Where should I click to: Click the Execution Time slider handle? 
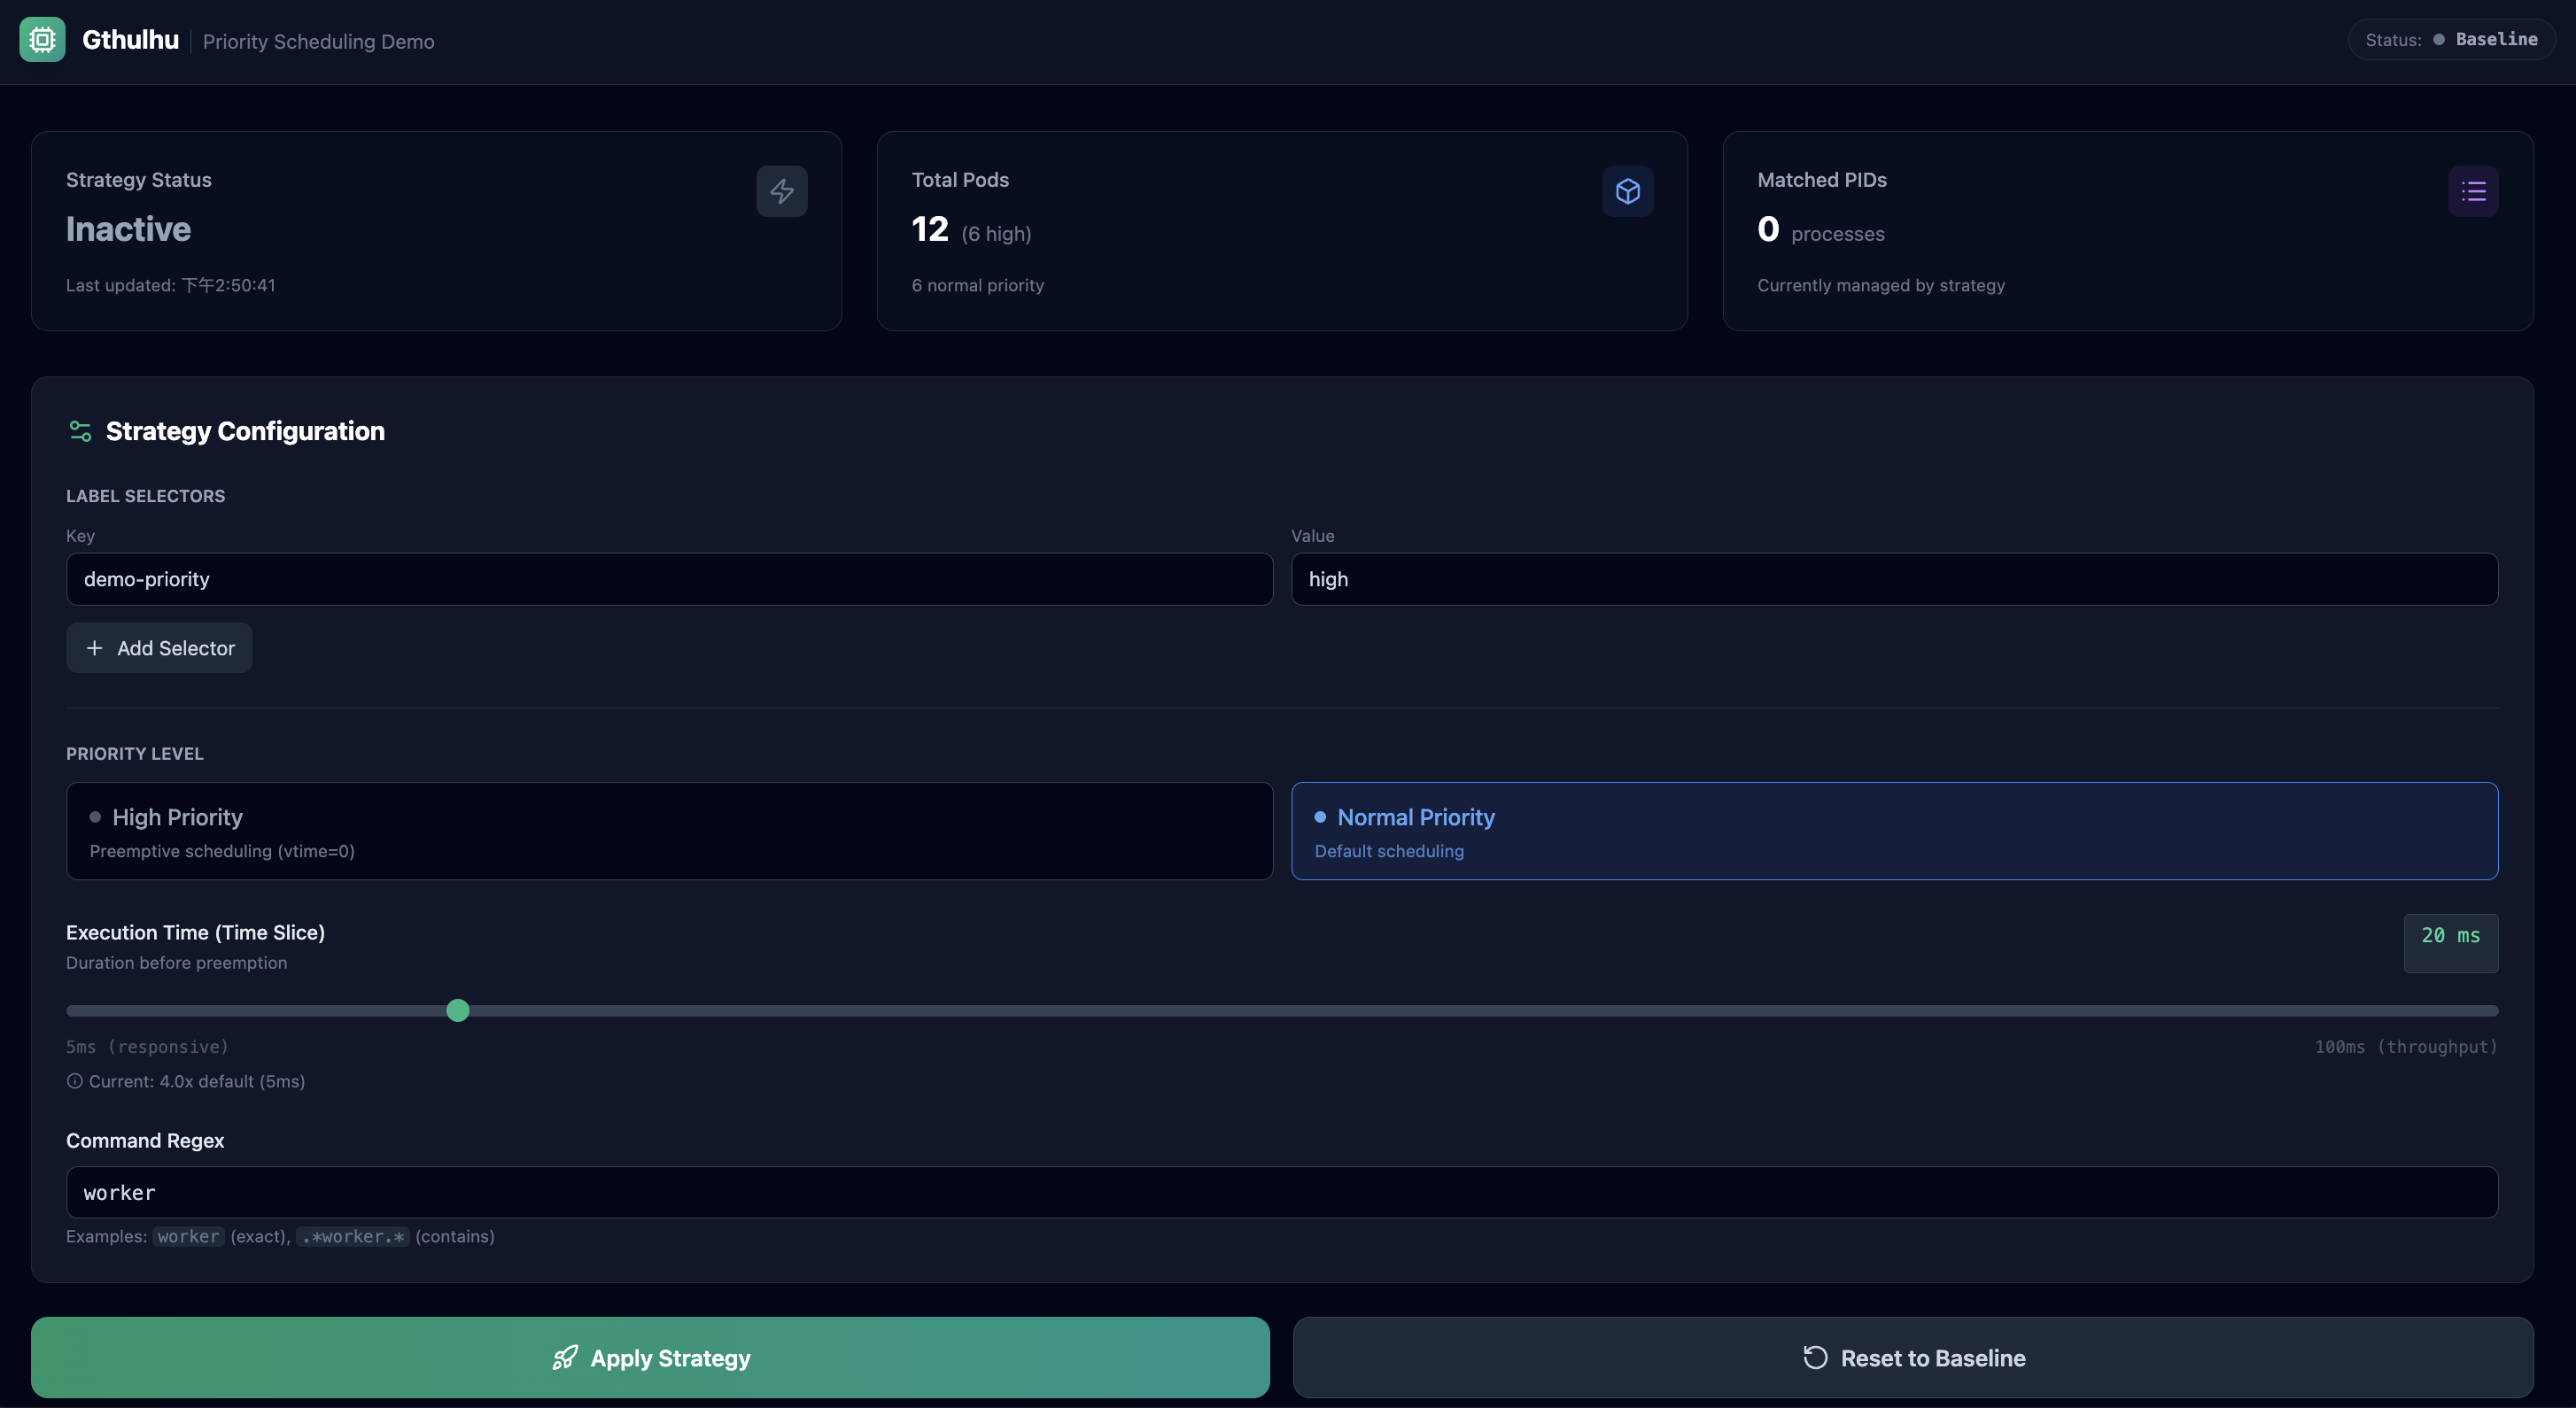click(458, 1010)
